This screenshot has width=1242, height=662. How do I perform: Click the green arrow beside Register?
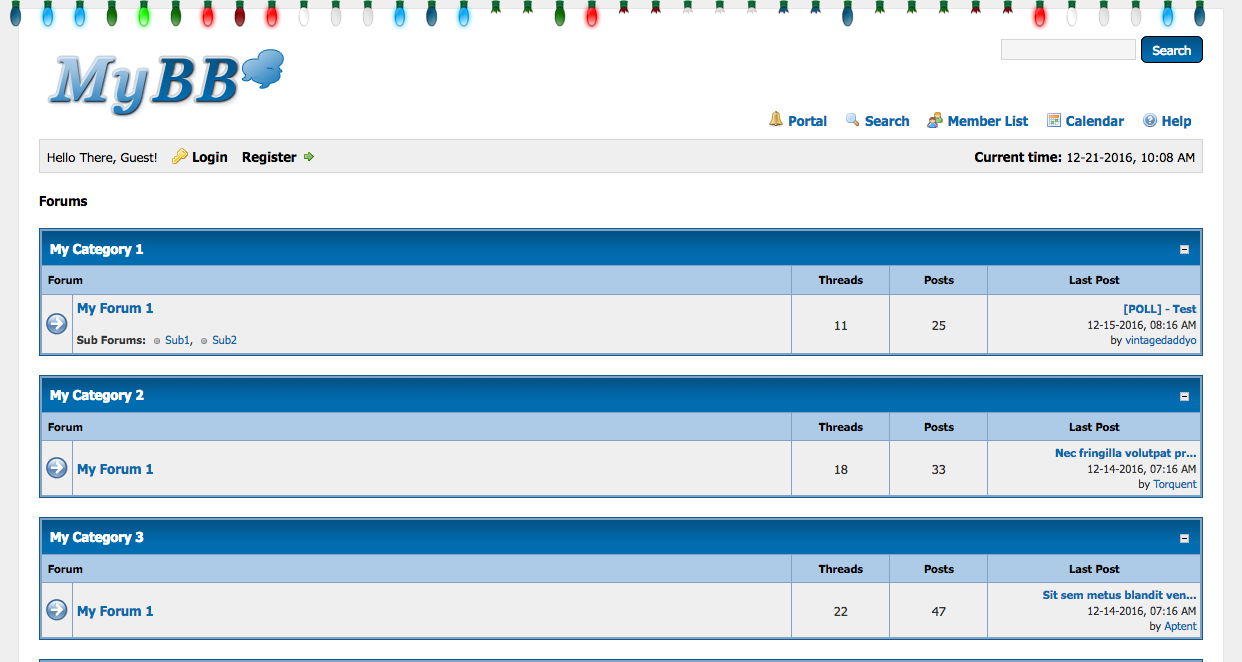309,157
